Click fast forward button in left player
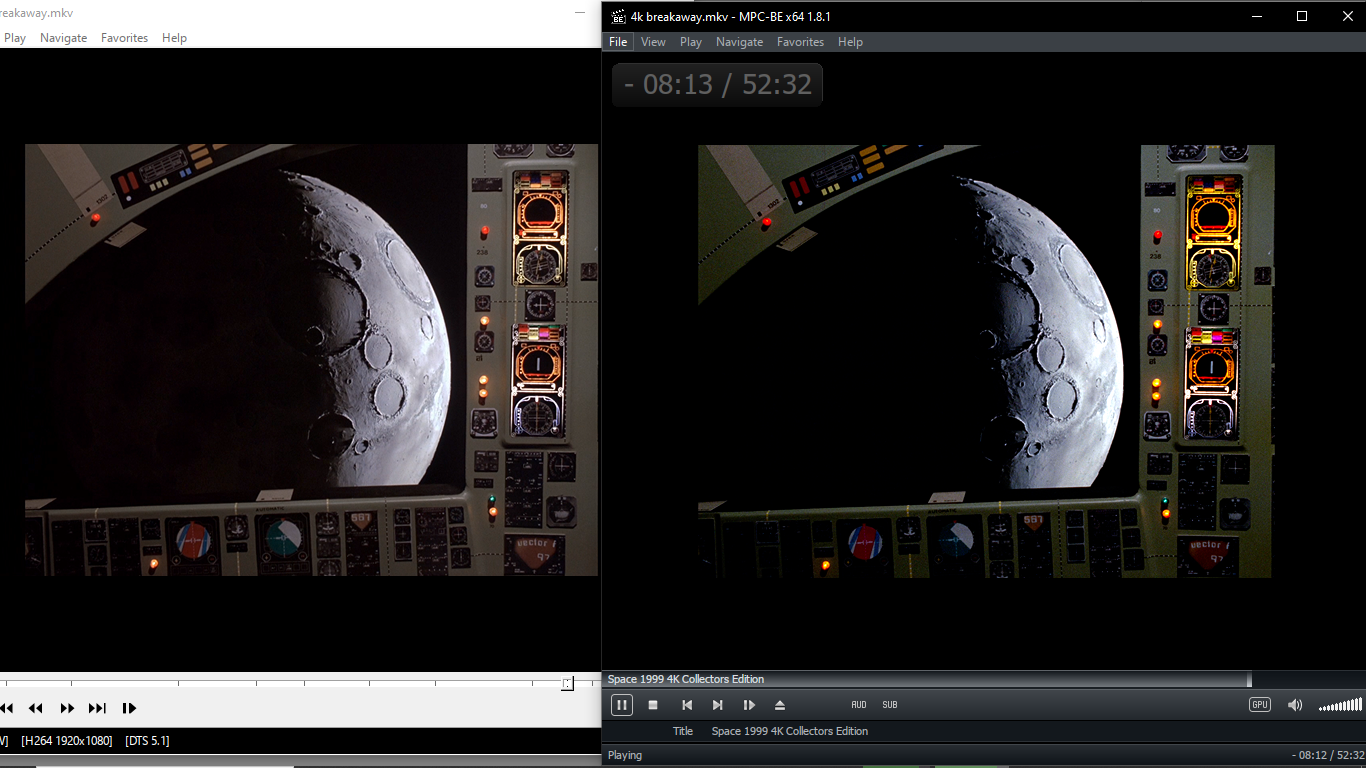This screenshot has height=768, width=1366. (x=67, y=708)
